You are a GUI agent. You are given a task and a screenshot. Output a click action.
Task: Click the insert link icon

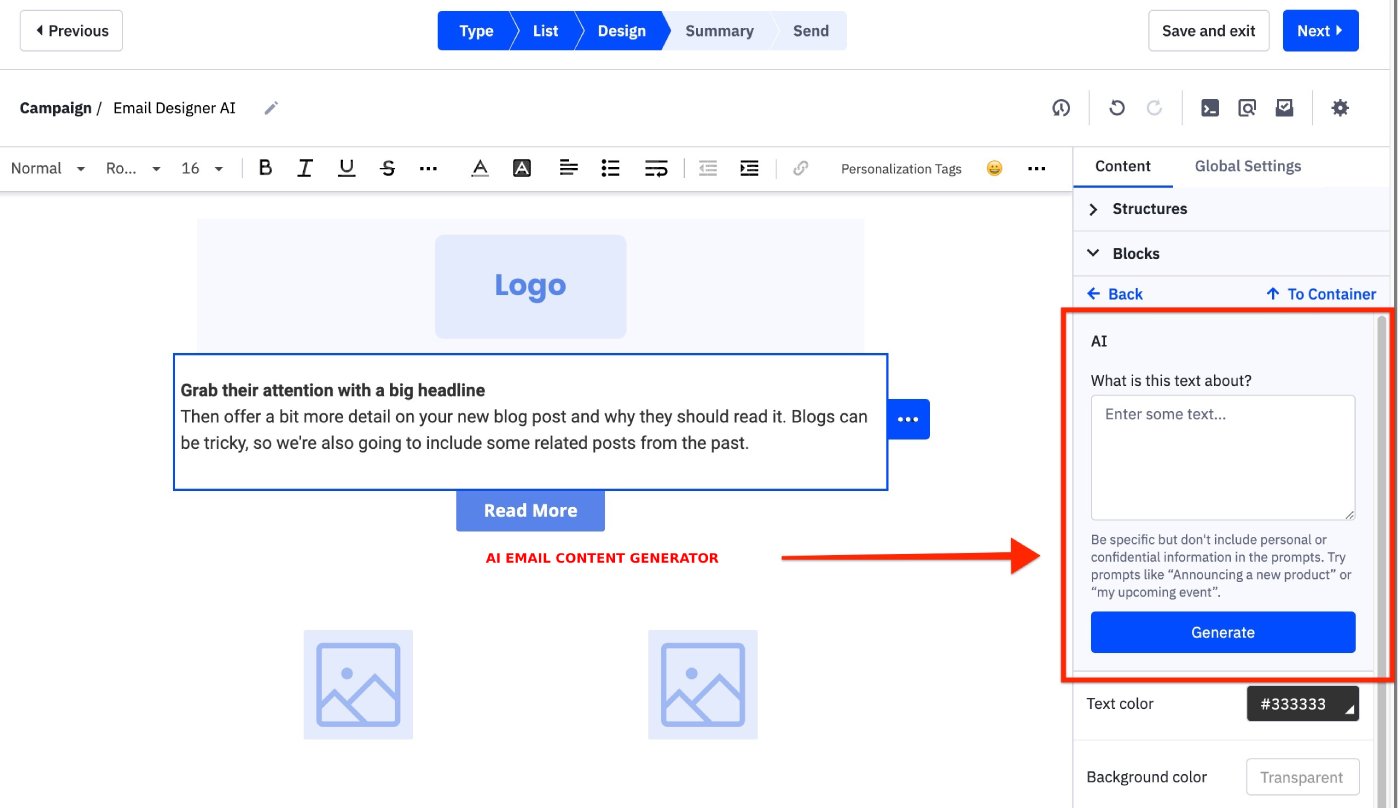tap(800, 168)
